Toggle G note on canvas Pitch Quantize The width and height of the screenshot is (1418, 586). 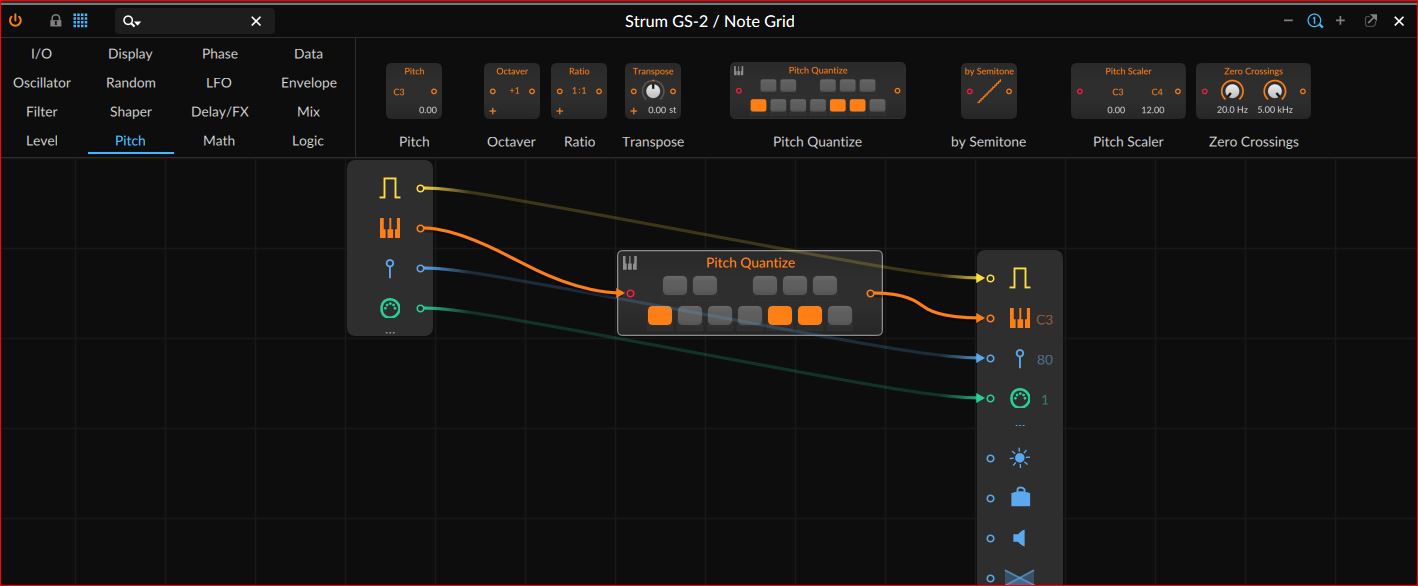(780, 316)
